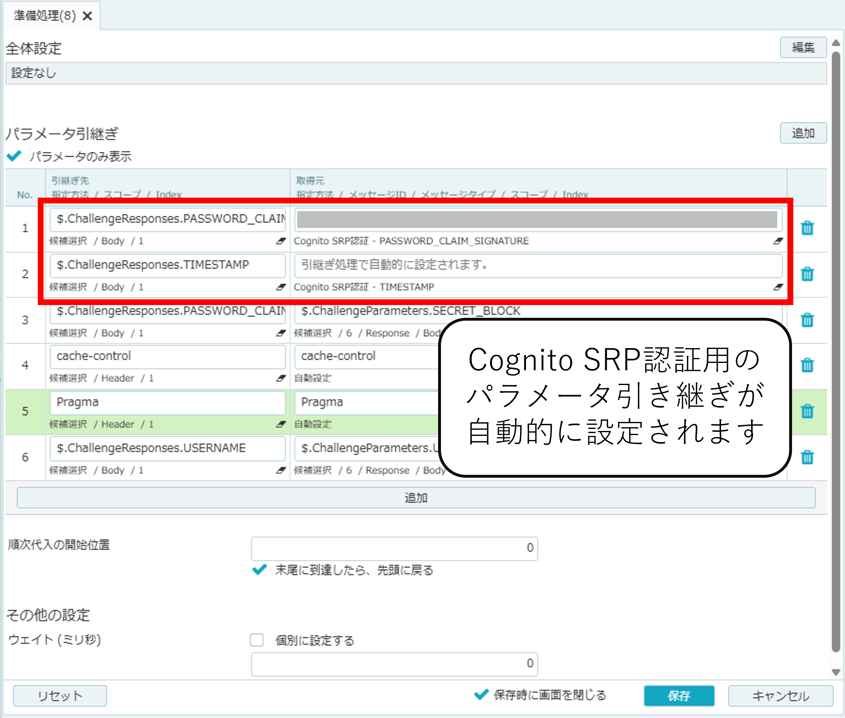Click Cognito SRP認証 - TIMESTAMP text
The width and height of the screenshot is (845, 718).
(364, 287)
